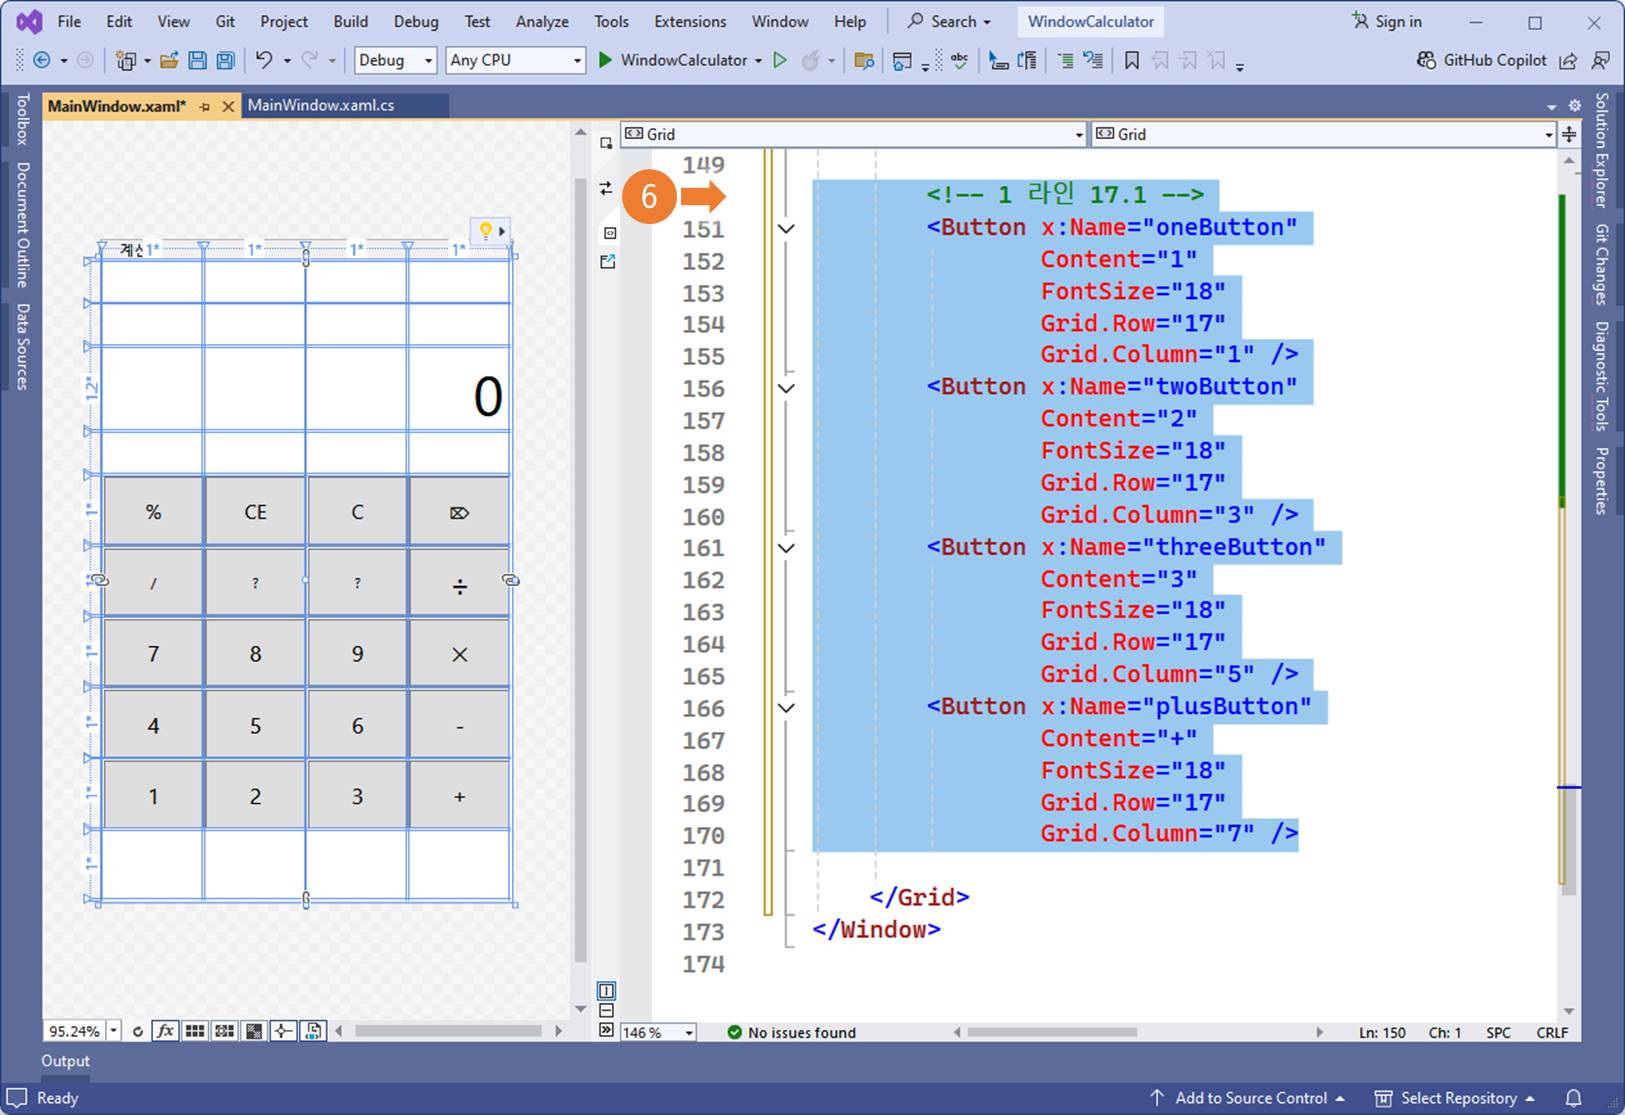Click the No issues found status indicator
Viewport: 1625px width, 1115px height.
point(791,1032)
